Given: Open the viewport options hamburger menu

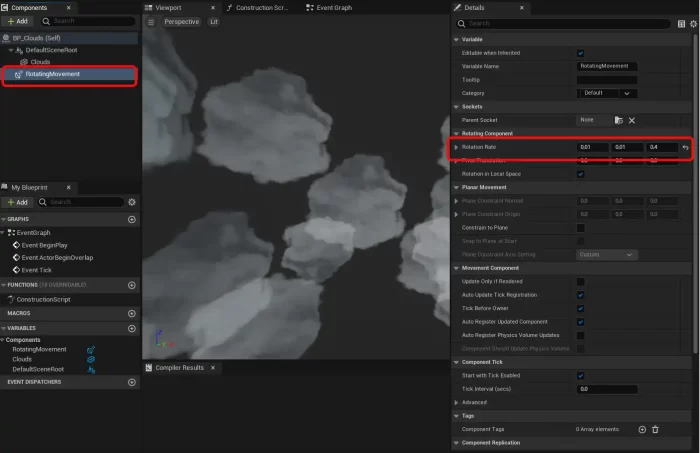Looking at the screenshot, I should point(151,21).
